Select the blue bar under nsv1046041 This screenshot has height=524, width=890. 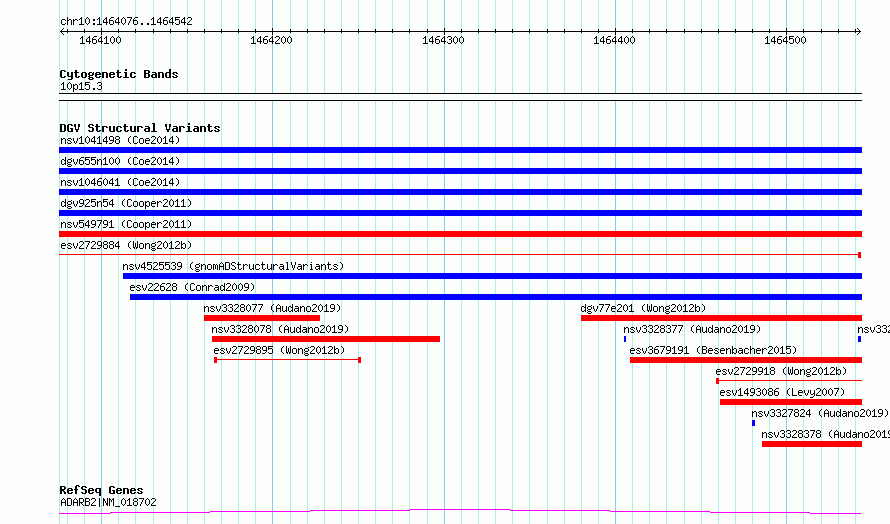(460, 192)
